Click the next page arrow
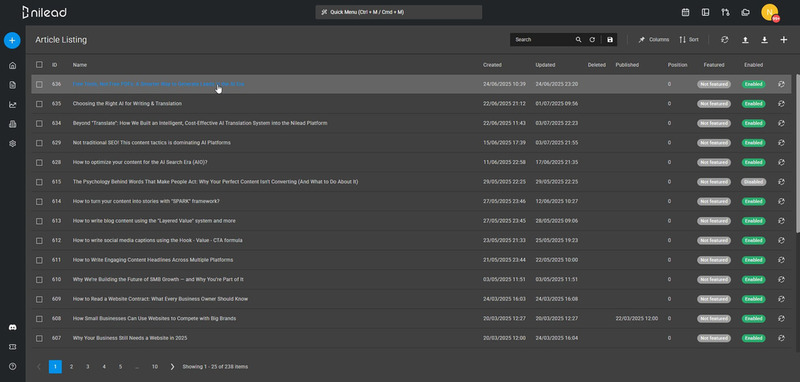Image resolution: width=800 pixels, height=382 pixels. [172, 367]
